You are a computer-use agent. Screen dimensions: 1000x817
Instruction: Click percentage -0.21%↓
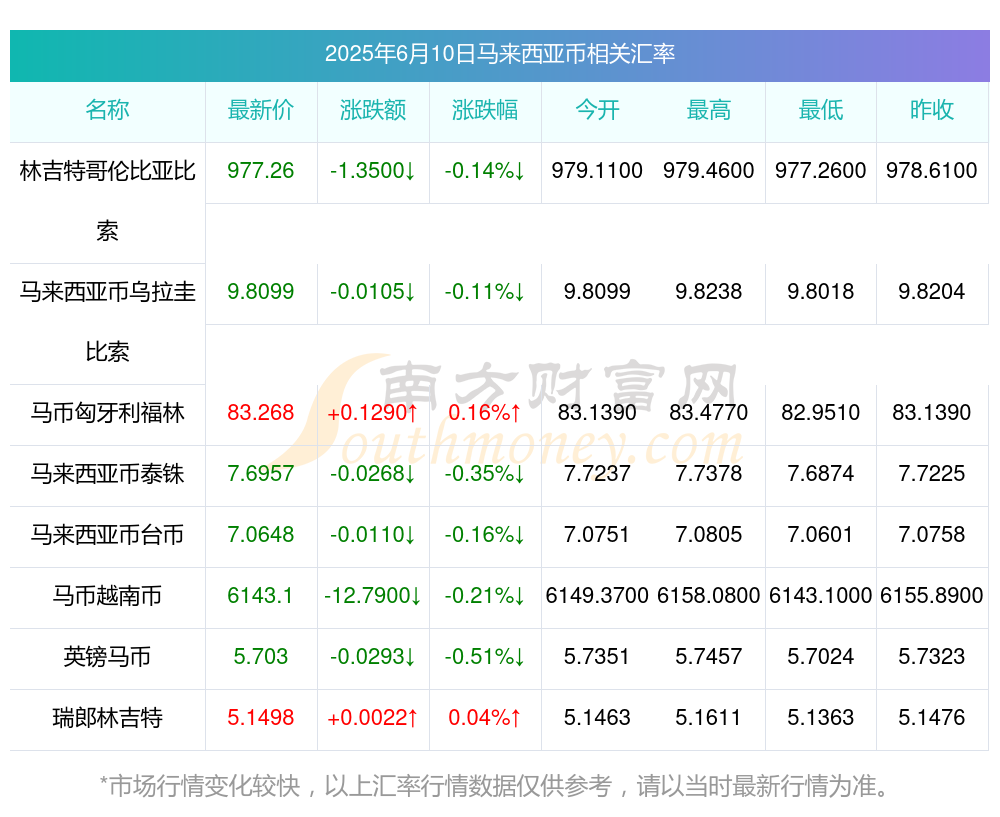(485, 596)
